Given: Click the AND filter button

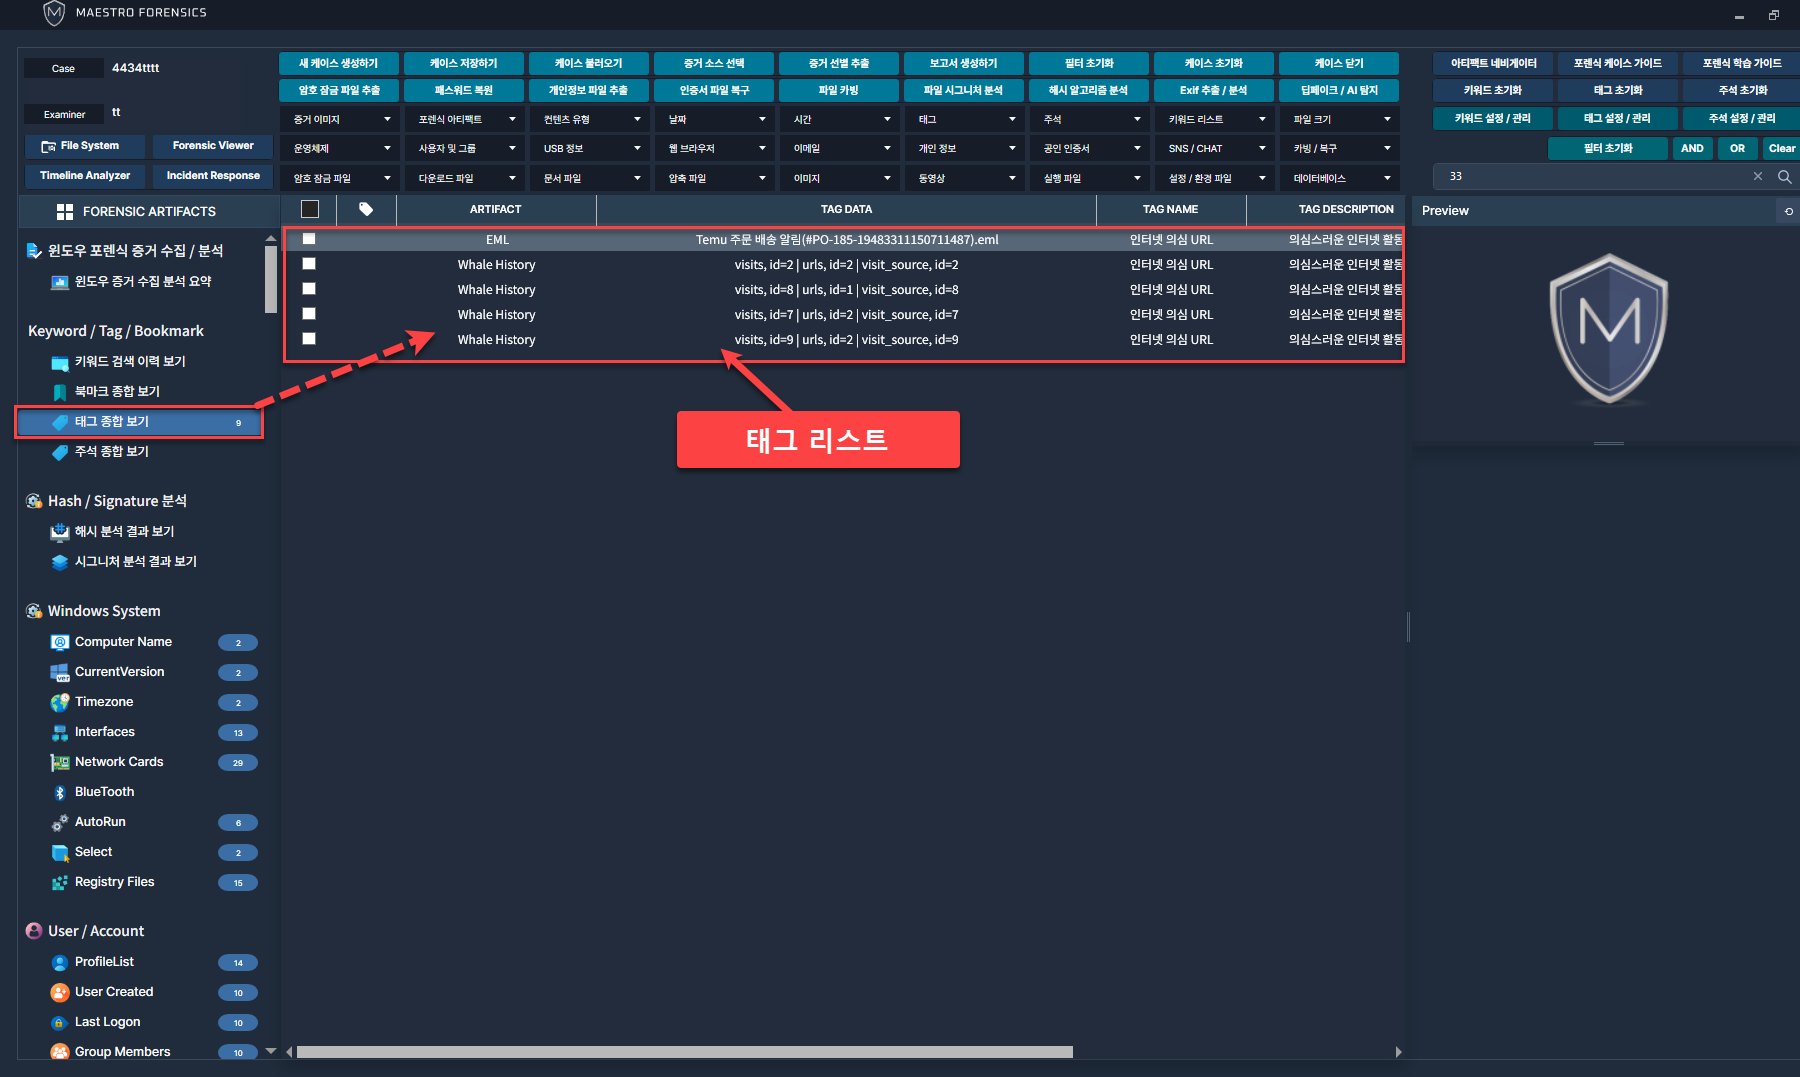Looking at the screenshot, I should click(x=1692, y=149).
